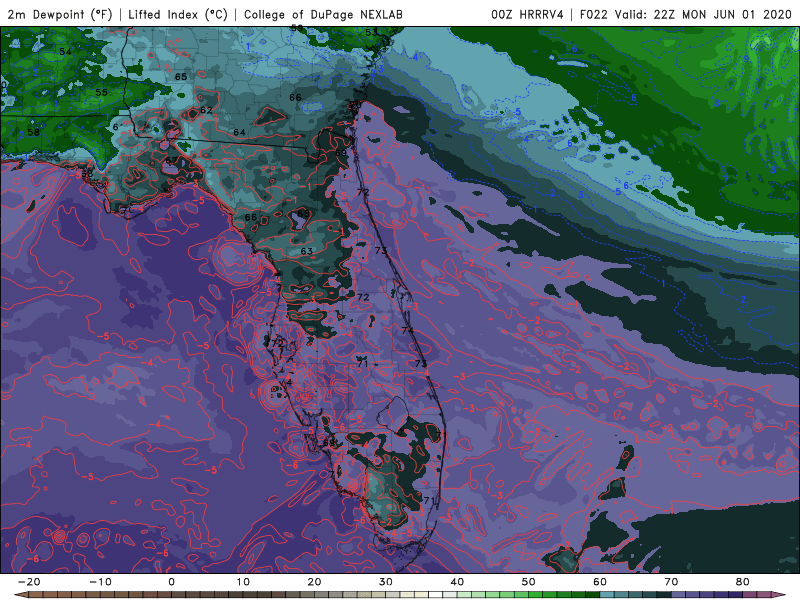
Task: Click the dewpoint value 63 on the map
Action: click(307, 251)
